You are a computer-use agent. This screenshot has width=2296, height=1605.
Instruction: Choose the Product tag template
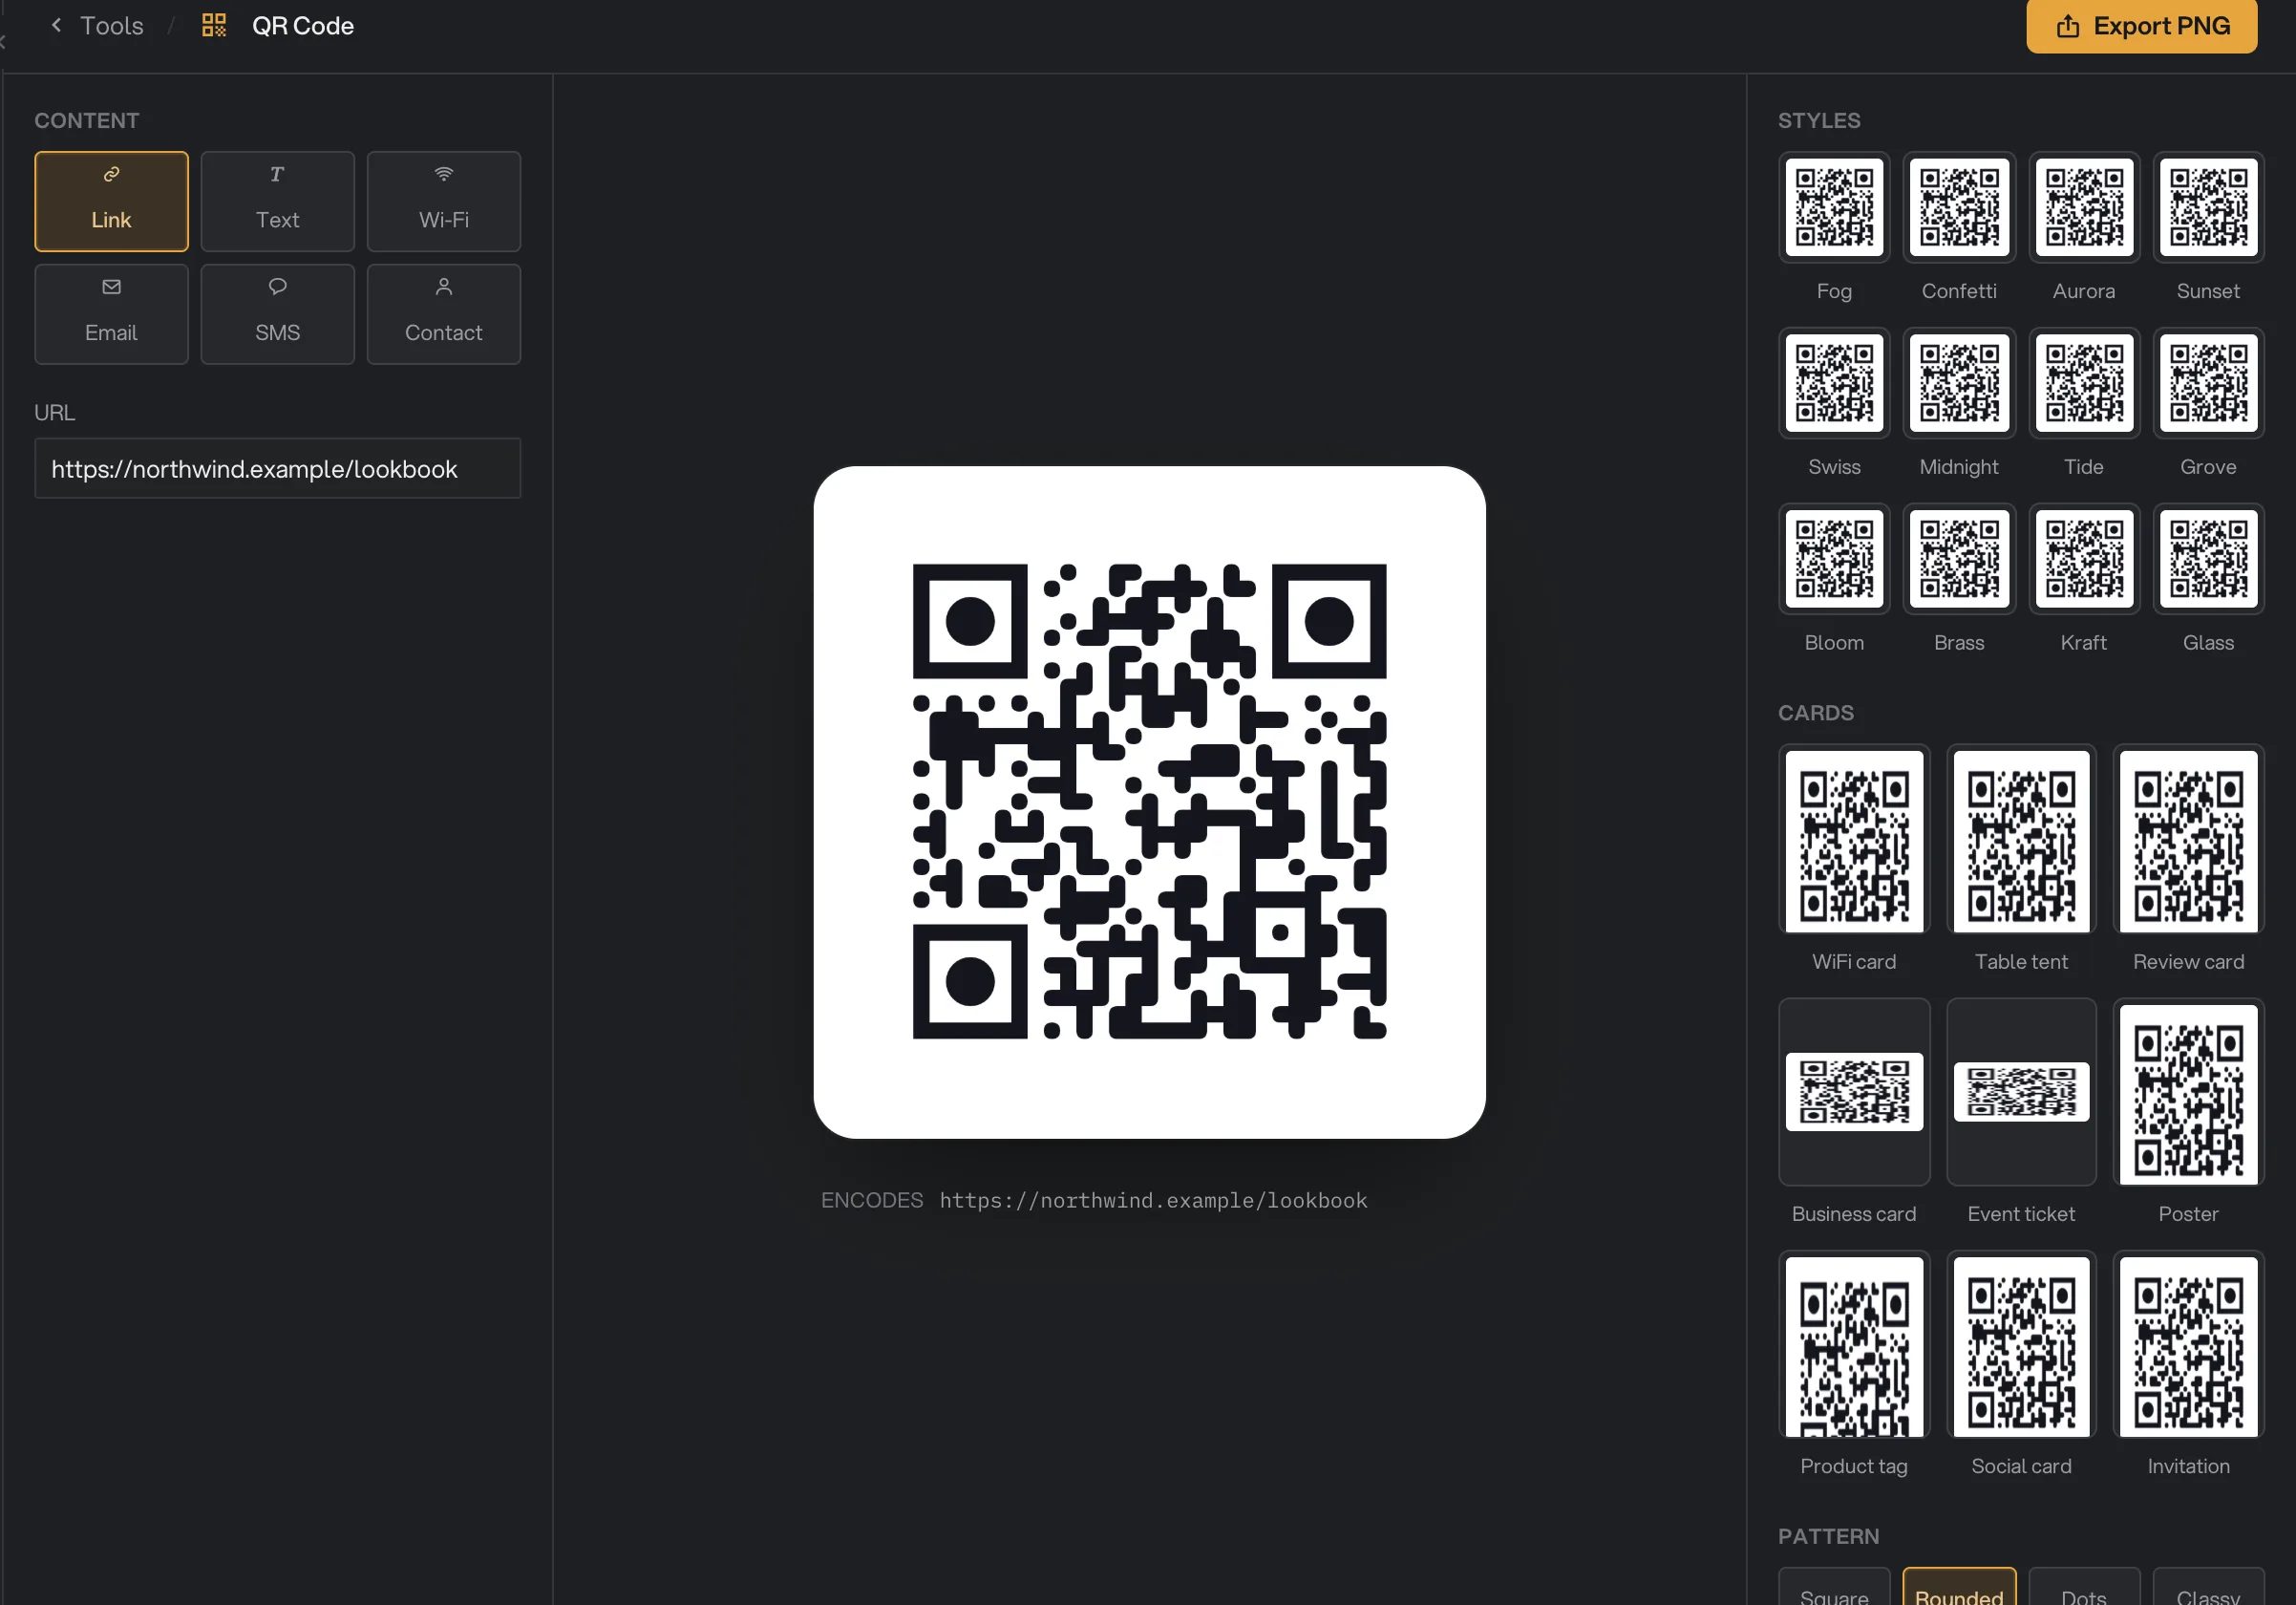pos(1854,1345)
